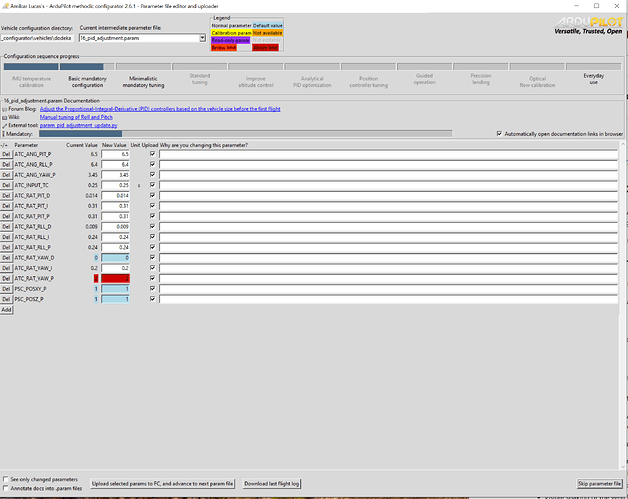Open the intermediate parameter file dropdown
The image size is (628, 499).
click(203, 38)
